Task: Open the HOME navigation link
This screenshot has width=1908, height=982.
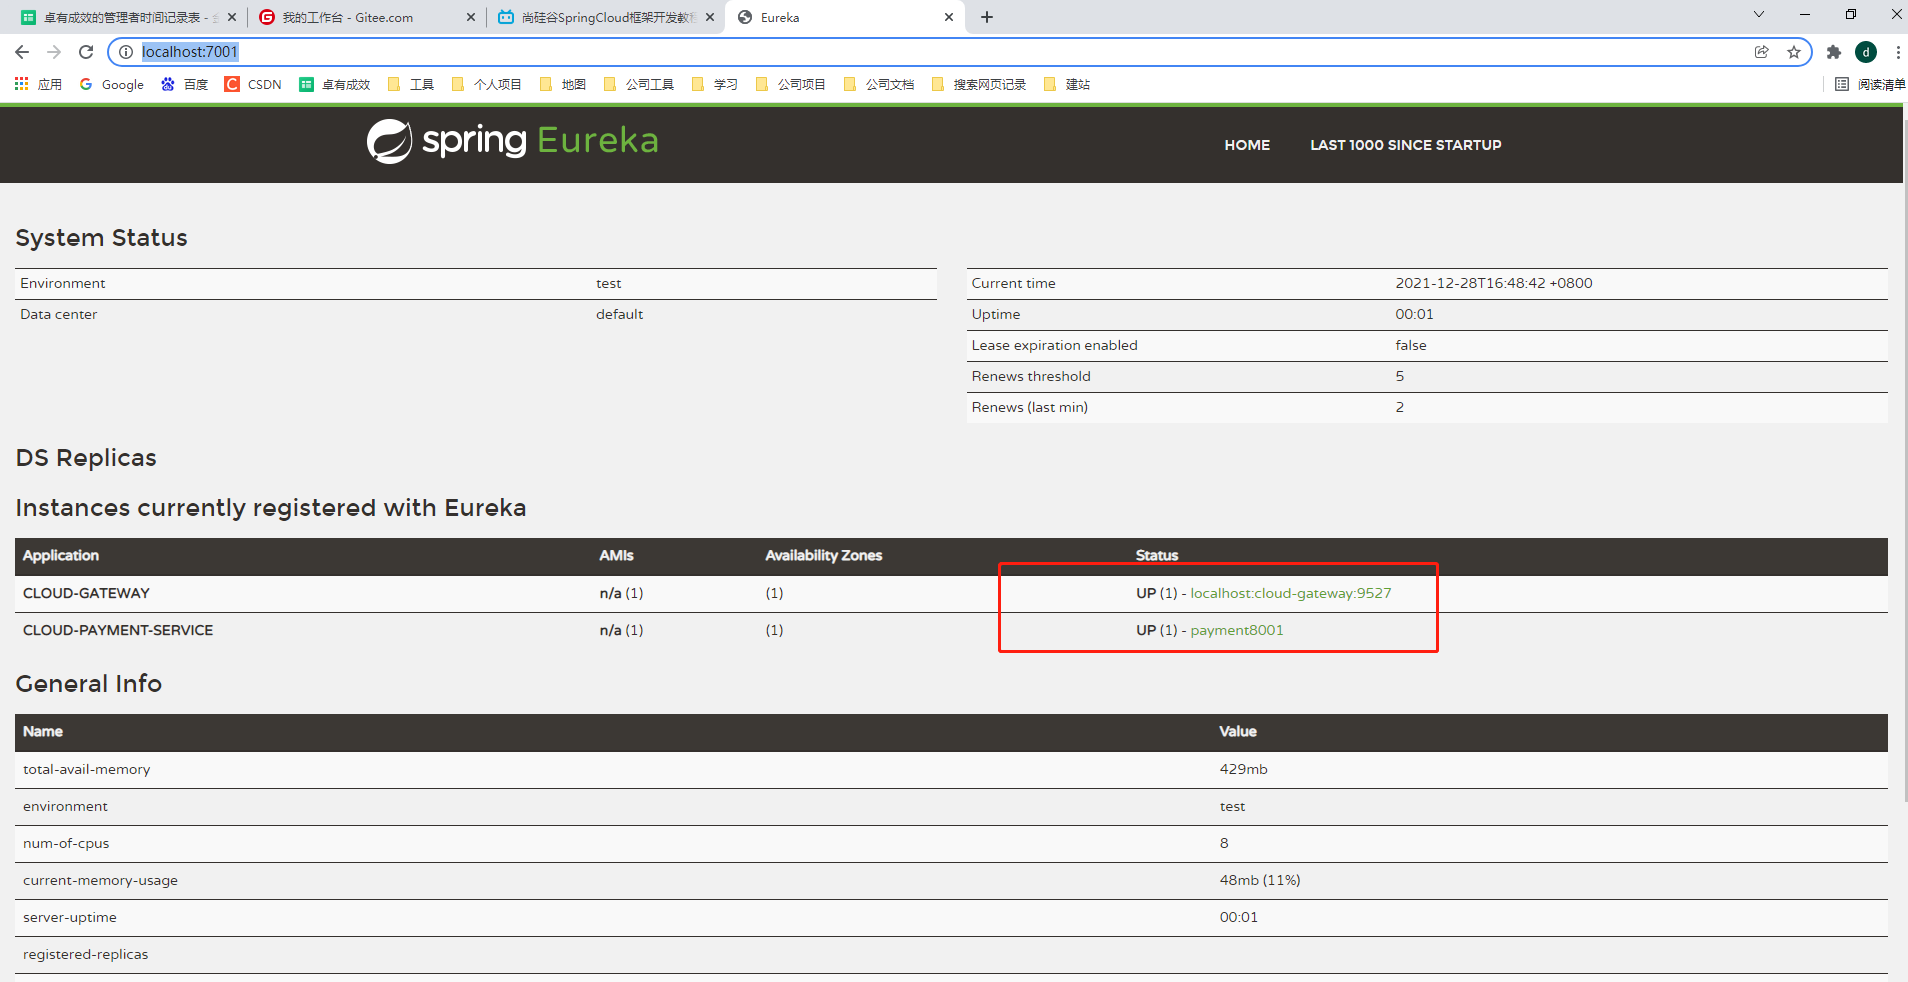Action: pyautogui.click(x=1247, y=145)
